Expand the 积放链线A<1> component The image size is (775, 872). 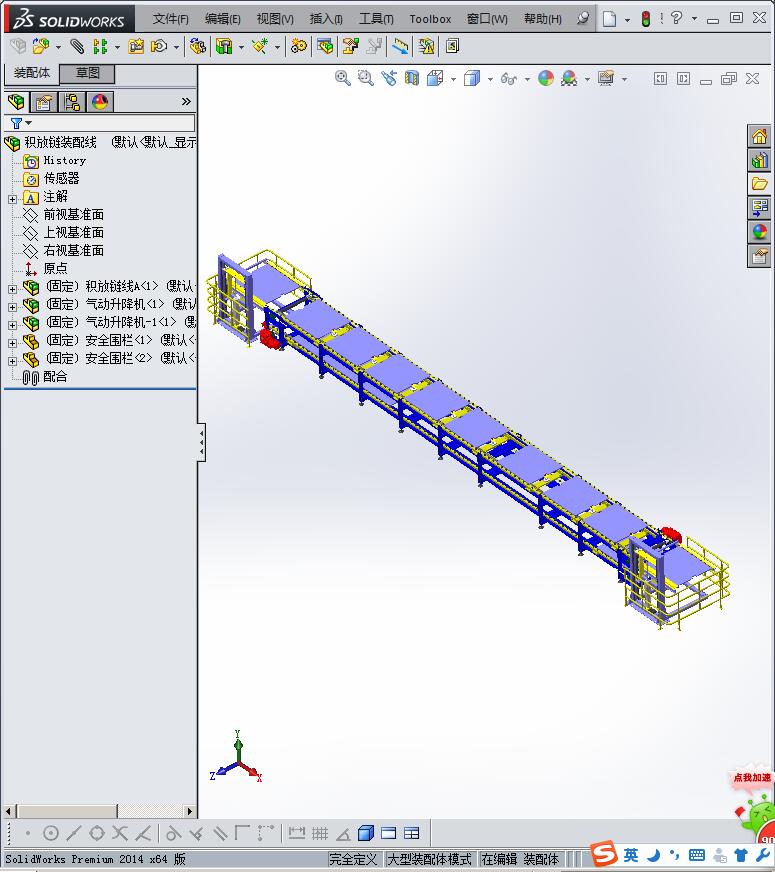[12, 289]
